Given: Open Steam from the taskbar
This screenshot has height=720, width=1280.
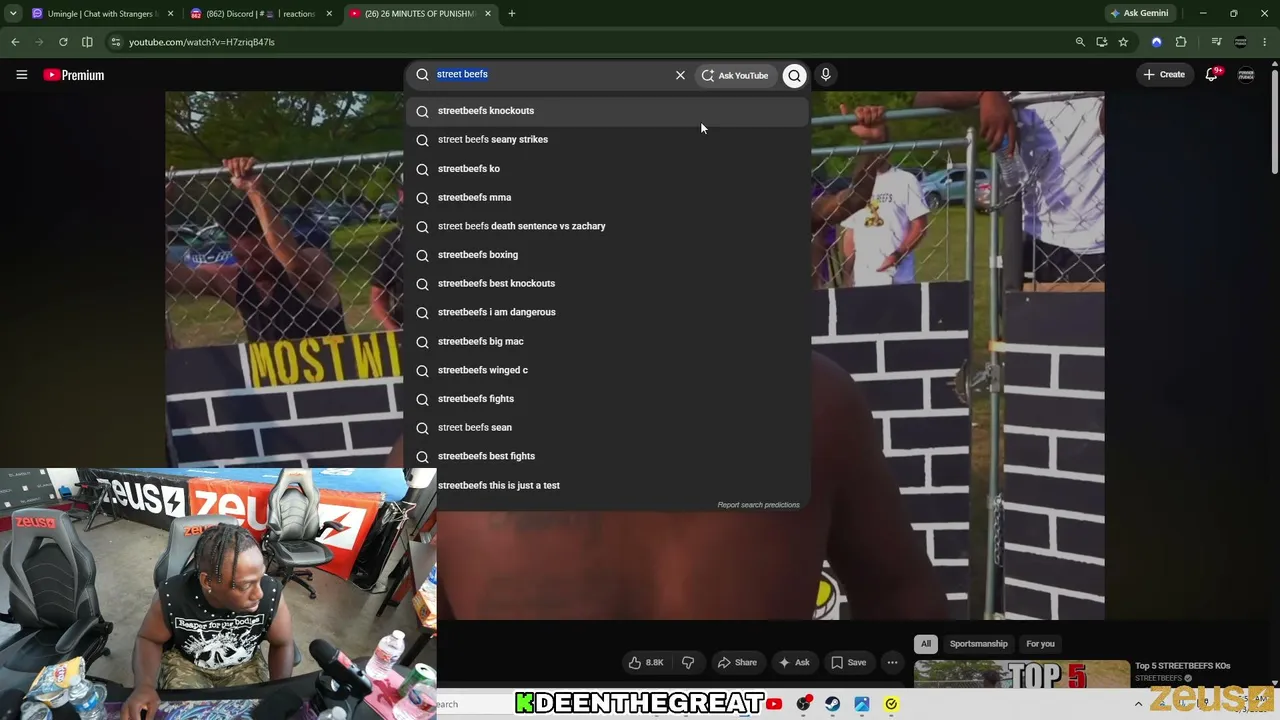Looking at the screenshot, I should (x=832, y=704).
